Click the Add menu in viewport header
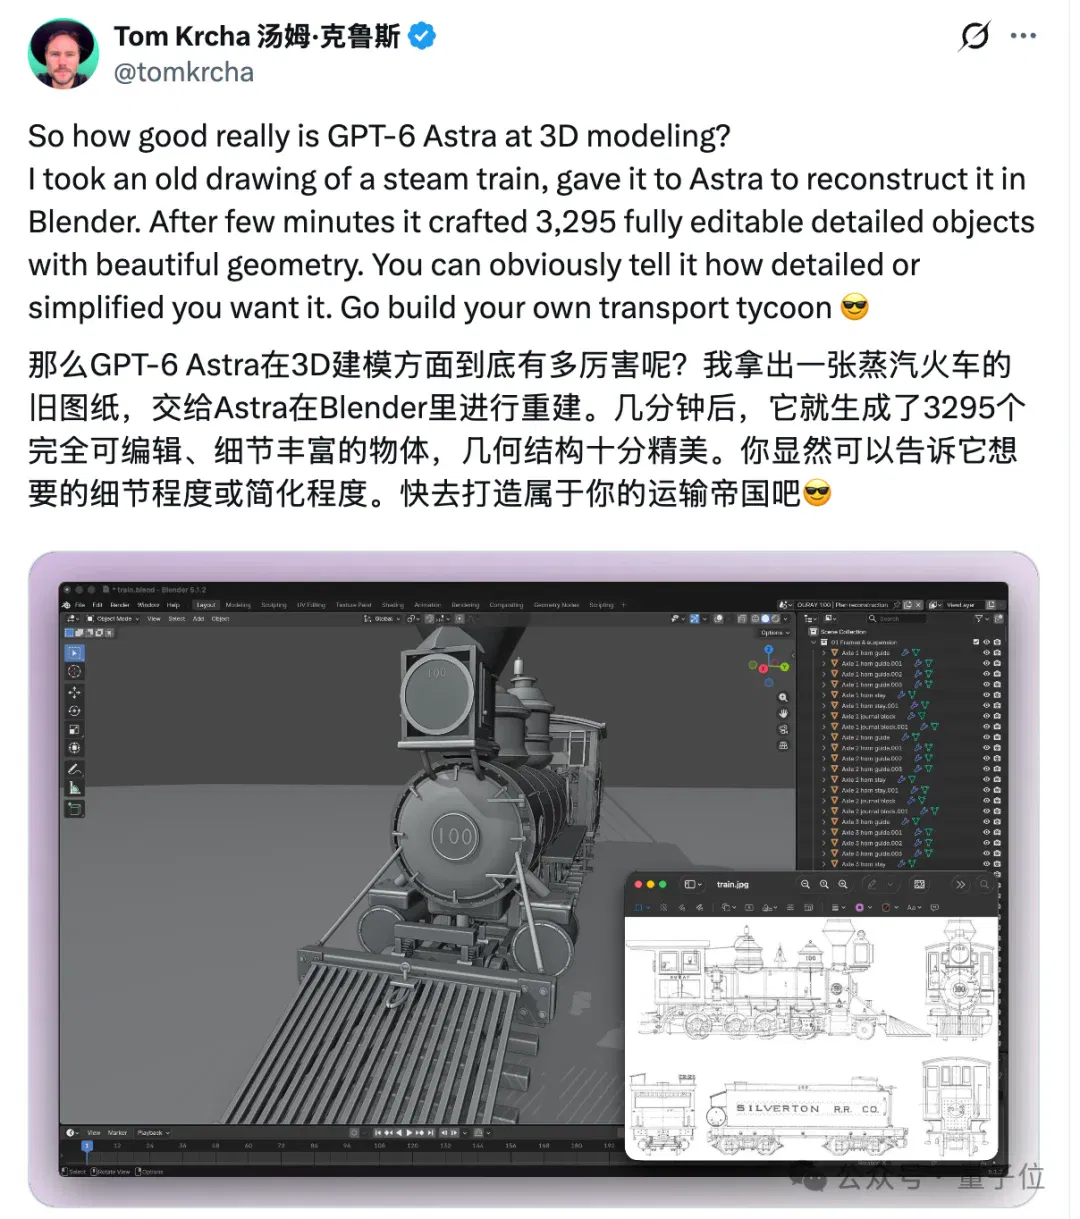1080x1219 pixels. 198,618
